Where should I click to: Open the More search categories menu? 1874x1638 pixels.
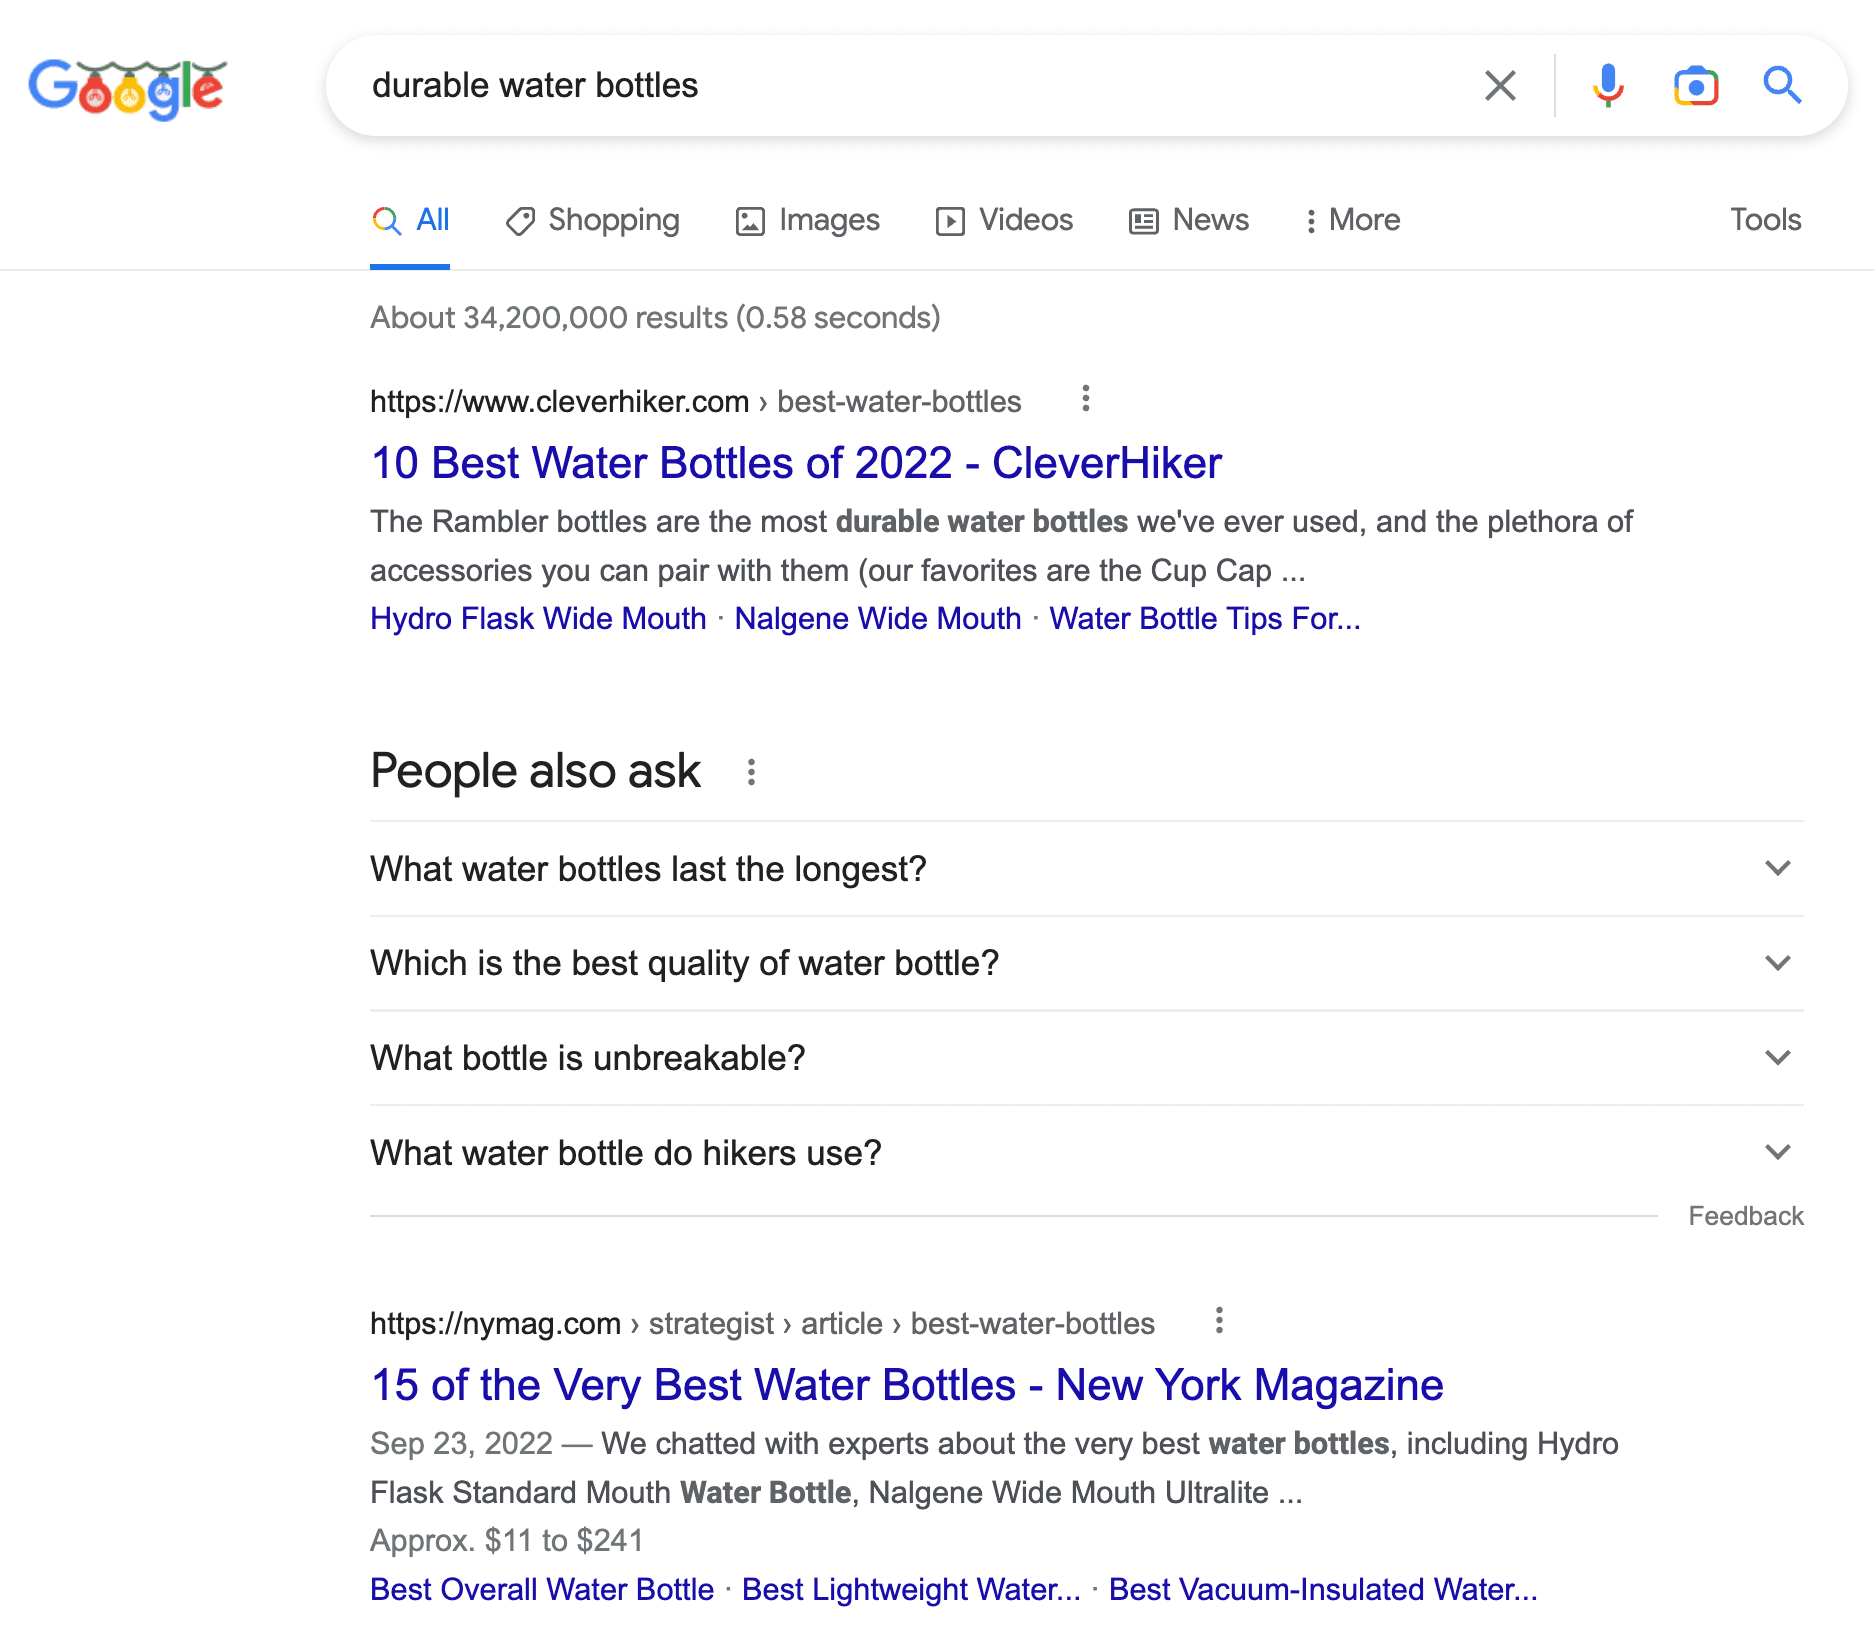(x=1352, y=220)
